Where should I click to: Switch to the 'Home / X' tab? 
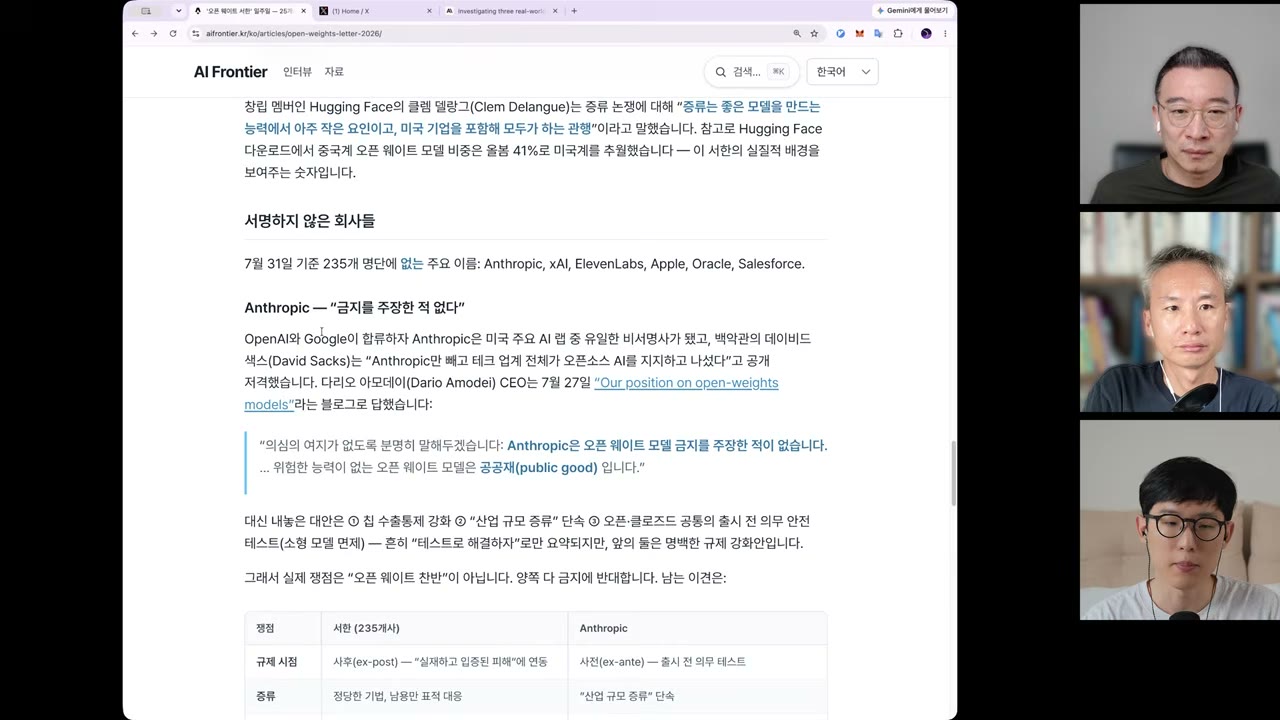click(x=375, y=11)
